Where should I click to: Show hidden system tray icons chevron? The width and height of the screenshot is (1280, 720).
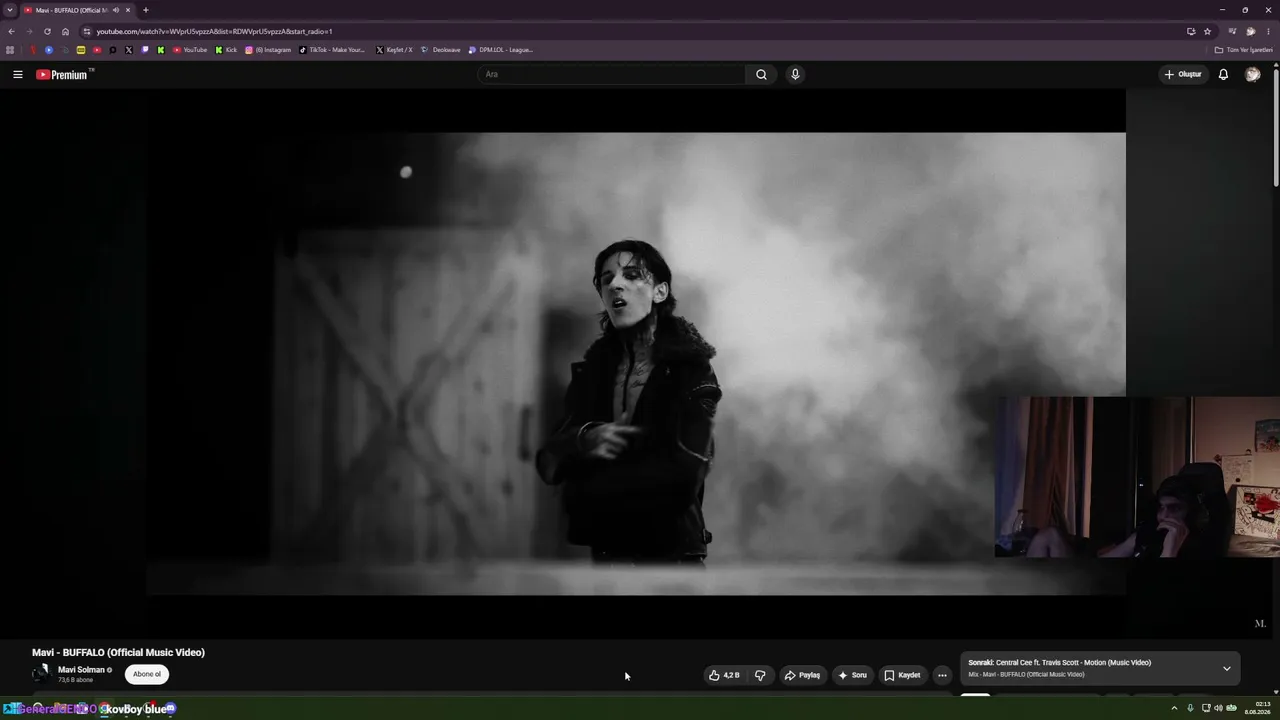1174,709
